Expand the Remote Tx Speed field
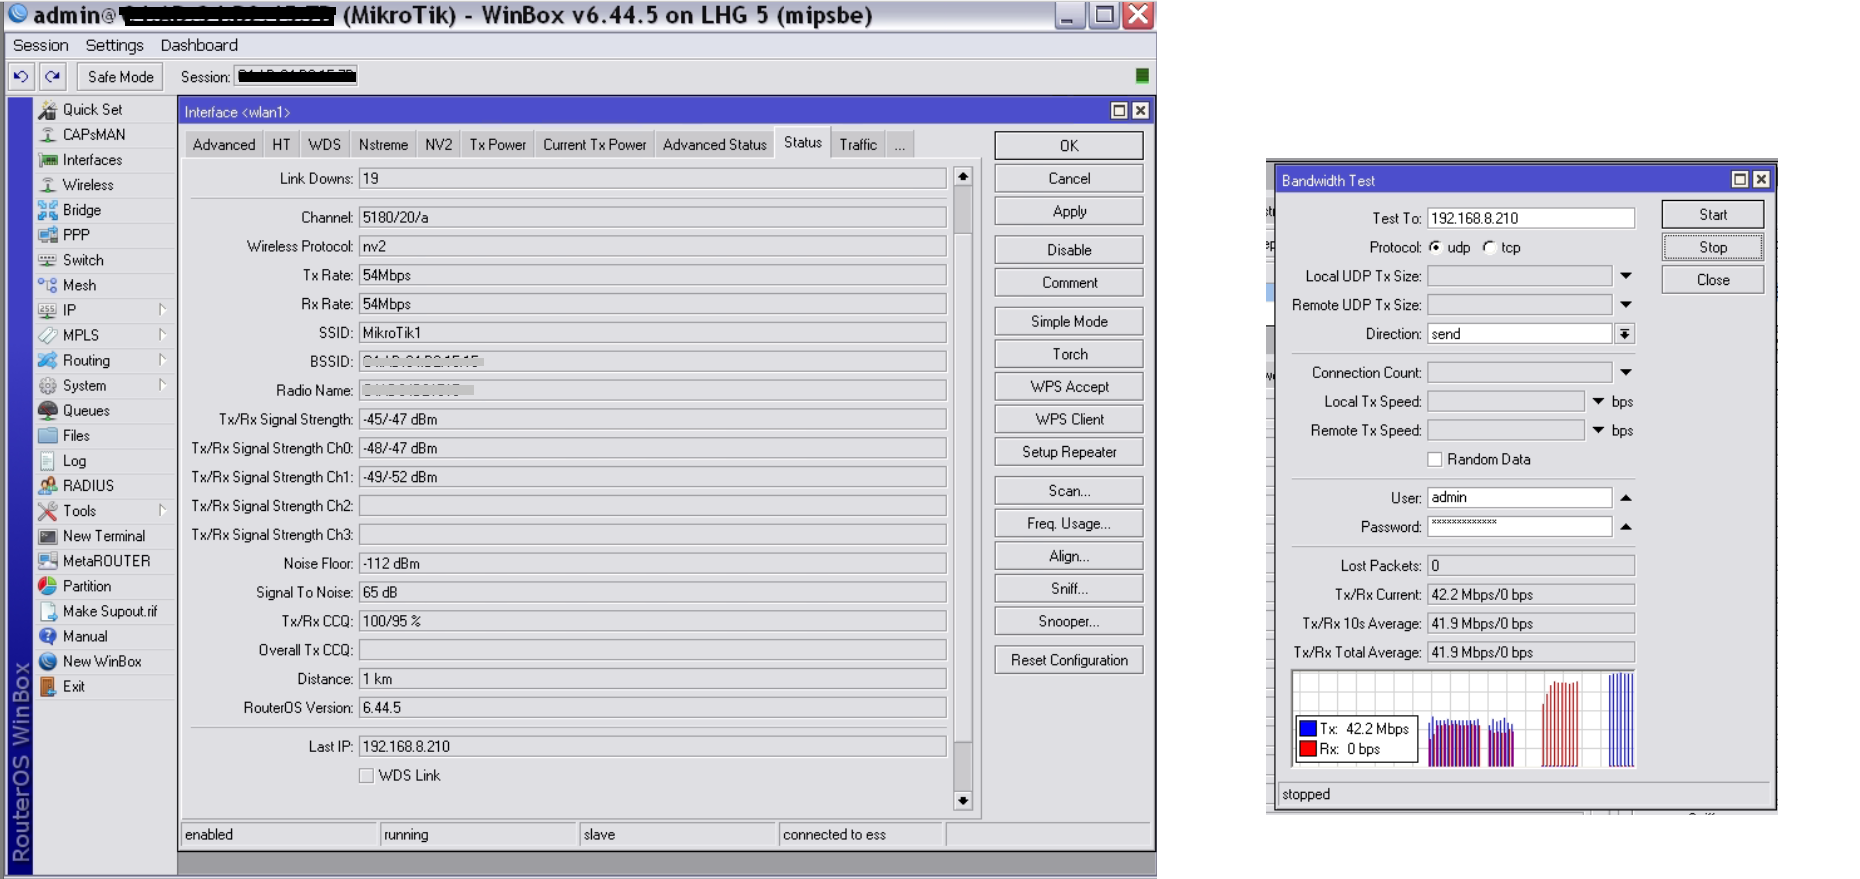Screen dimensions: 1860x879 1598,431
